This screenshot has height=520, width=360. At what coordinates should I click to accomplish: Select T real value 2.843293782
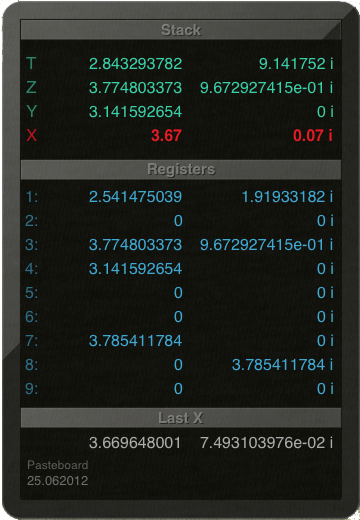(135, 64)
